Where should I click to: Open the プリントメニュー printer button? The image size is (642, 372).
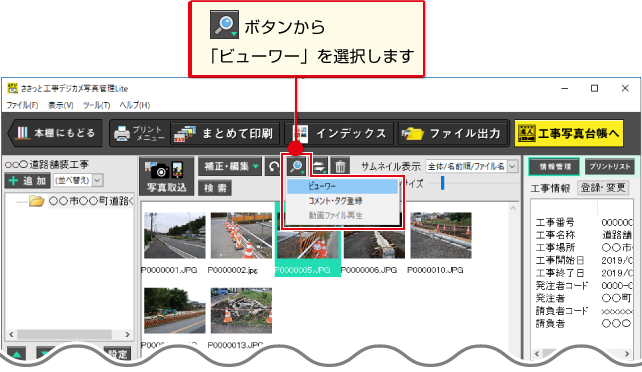pyautogui.click(x=140, y=133)
